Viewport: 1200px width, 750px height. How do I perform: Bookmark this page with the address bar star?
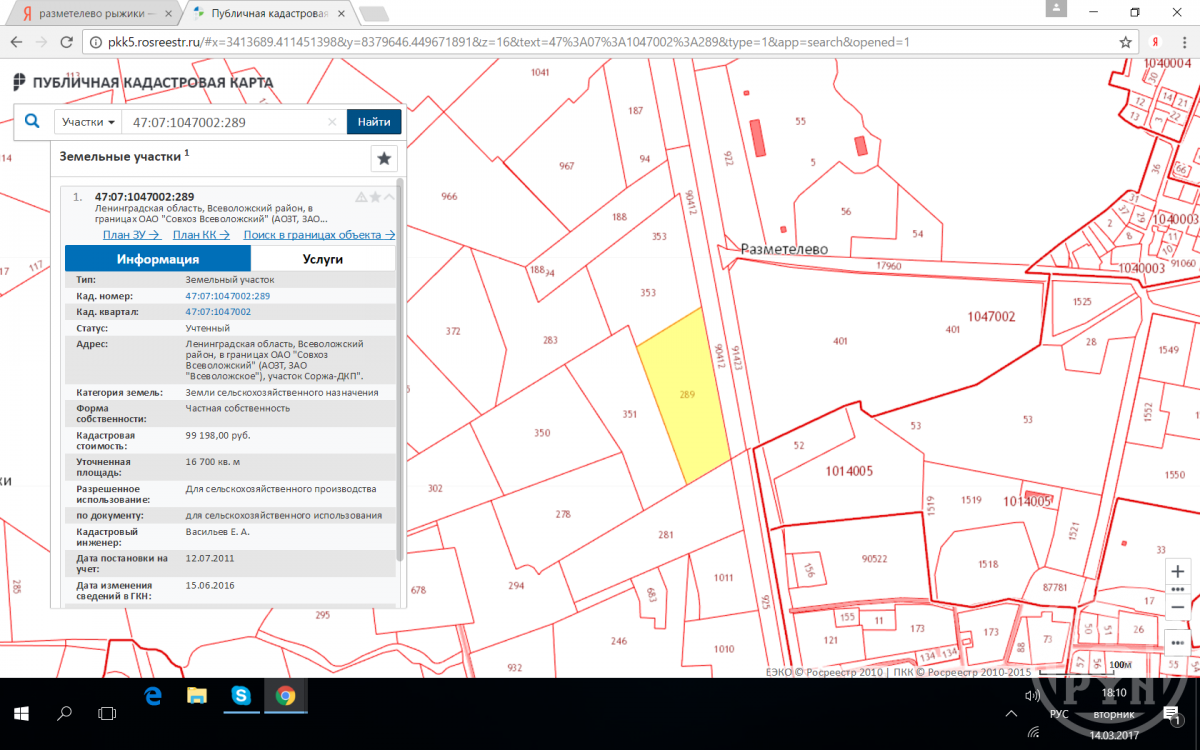tap(1125, 42)
